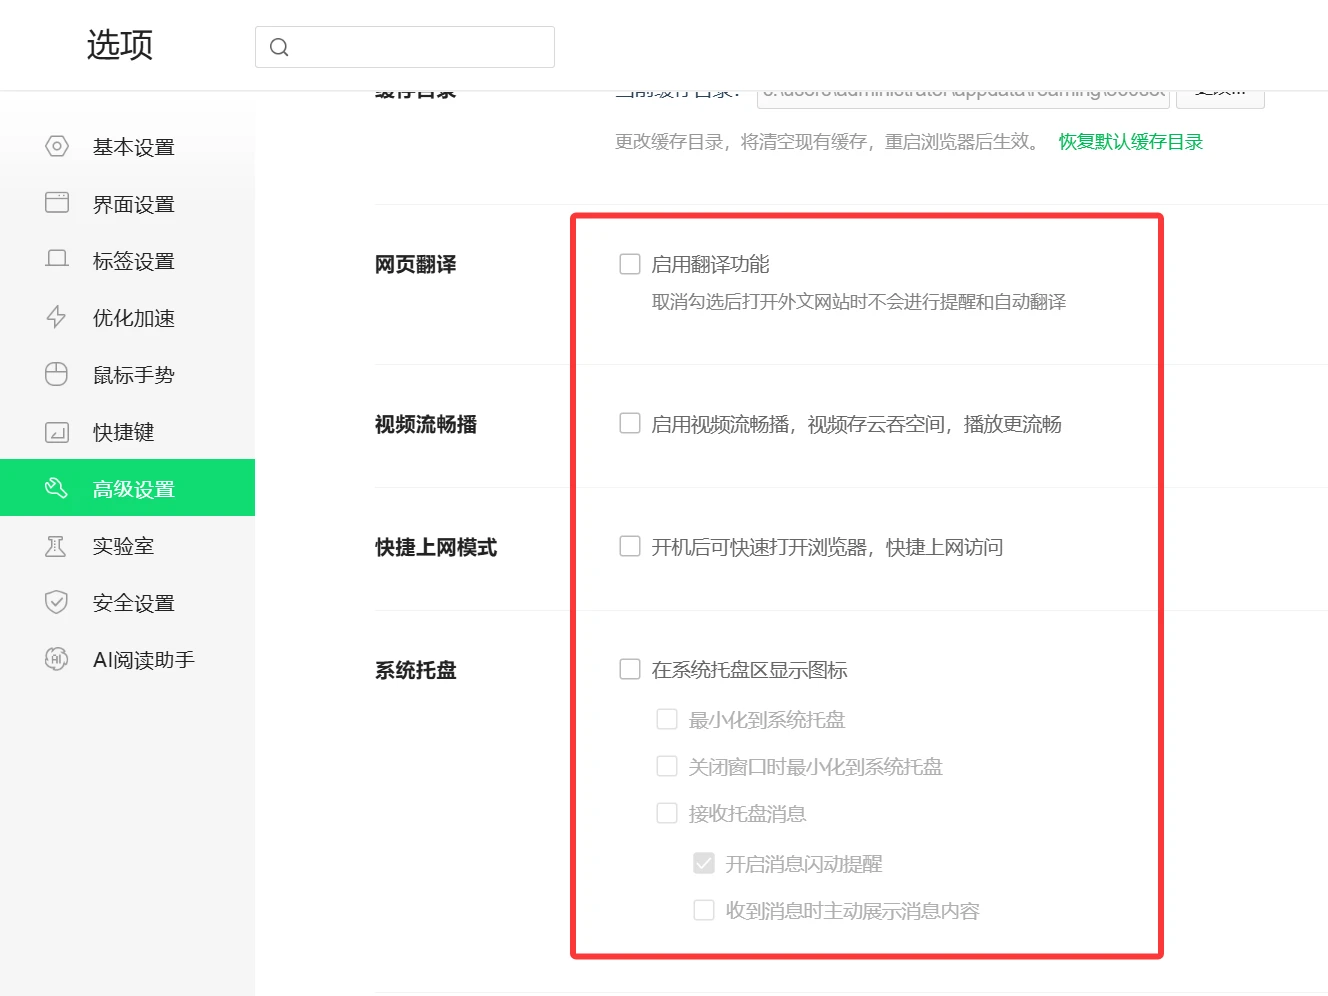This screenshot has width=1328, height=996.
Task: Check 启用视频流畅播 option
Action: click(x=630, y=423)
